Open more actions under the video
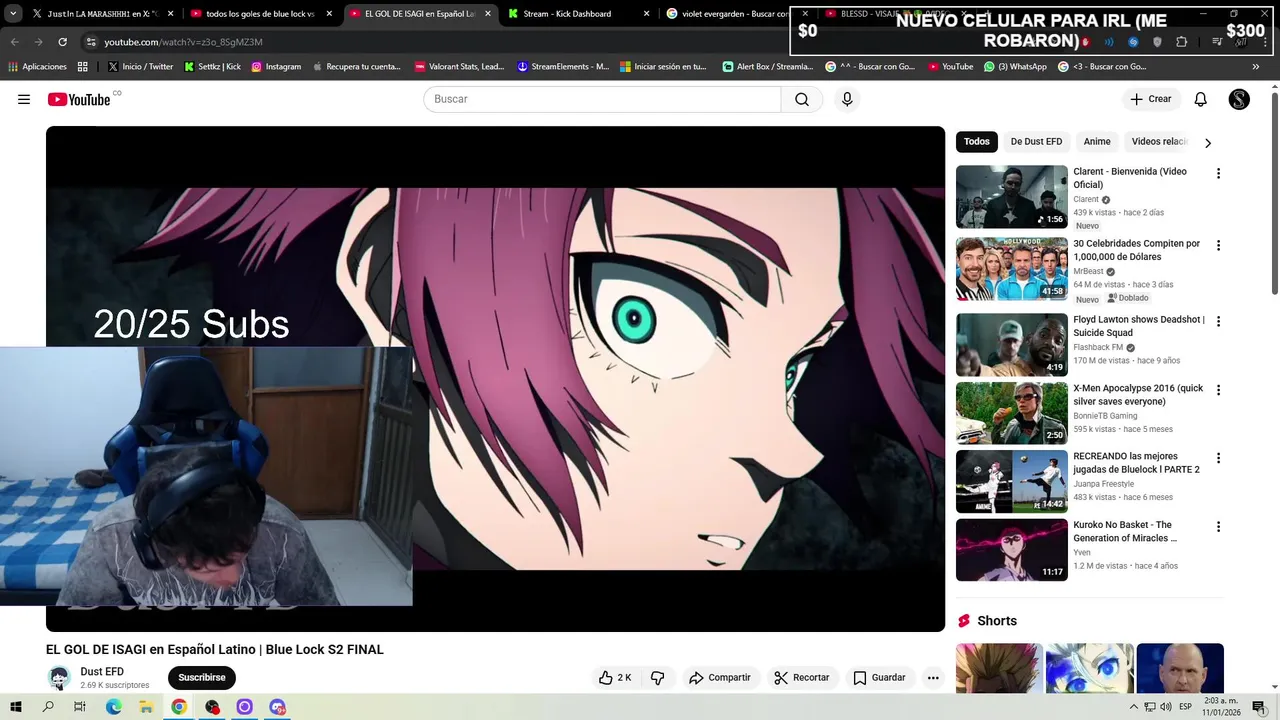The image size is (1280, 720). pyautogui.click(x=933, y=677)
